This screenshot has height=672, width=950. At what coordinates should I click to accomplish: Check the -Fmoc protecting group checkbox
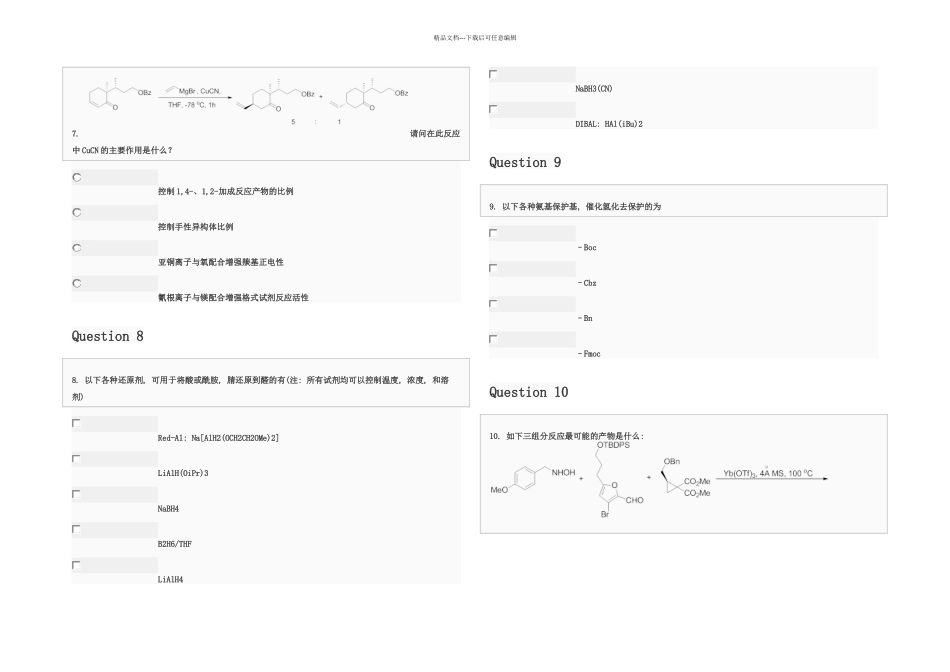(493, 339)
